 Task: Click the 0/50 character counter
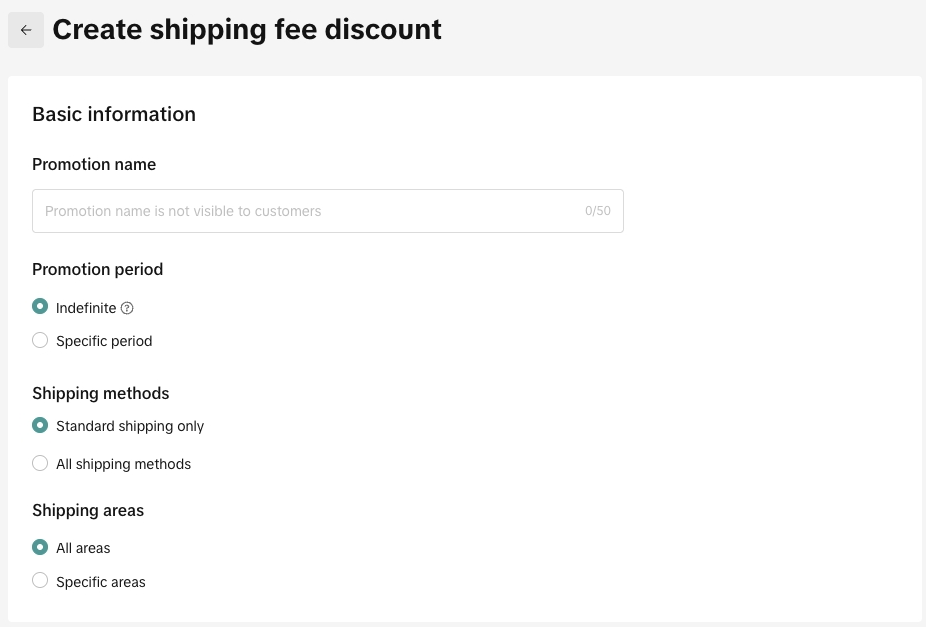(x=598, y=211)
